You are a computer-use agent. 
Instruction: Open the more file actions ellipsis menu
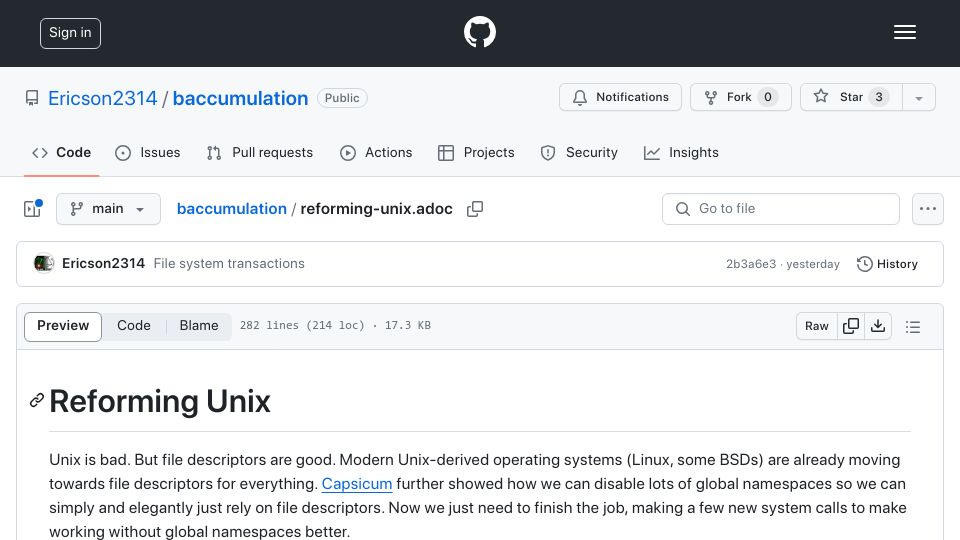928,209
